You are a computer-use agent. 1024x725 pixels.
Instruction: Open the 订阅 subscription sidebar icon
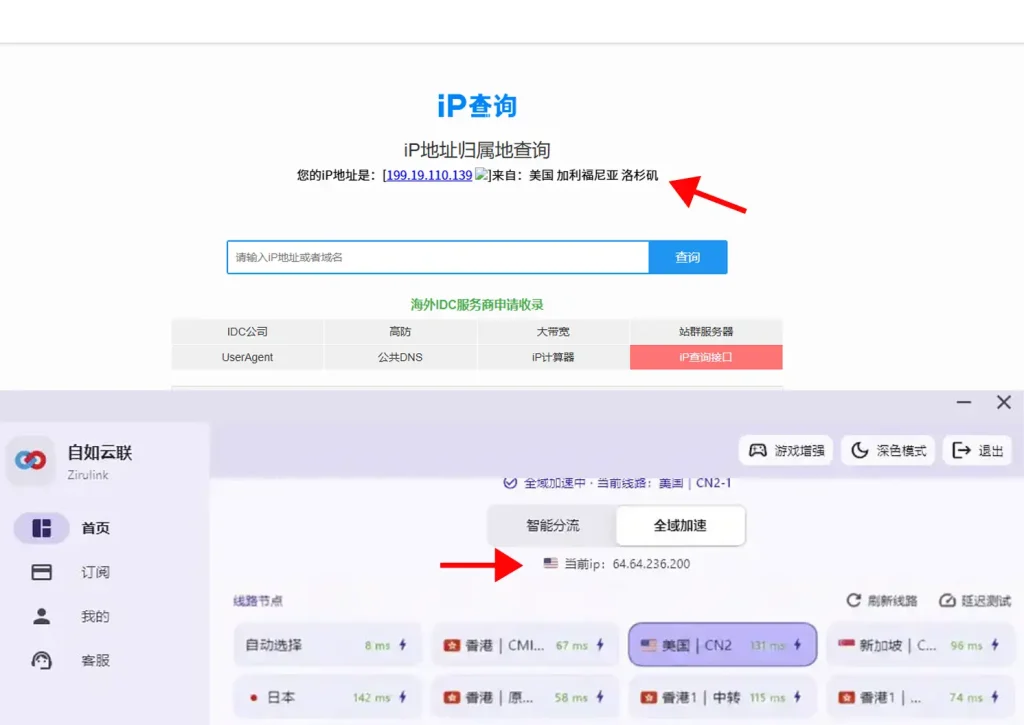[42, 572]
